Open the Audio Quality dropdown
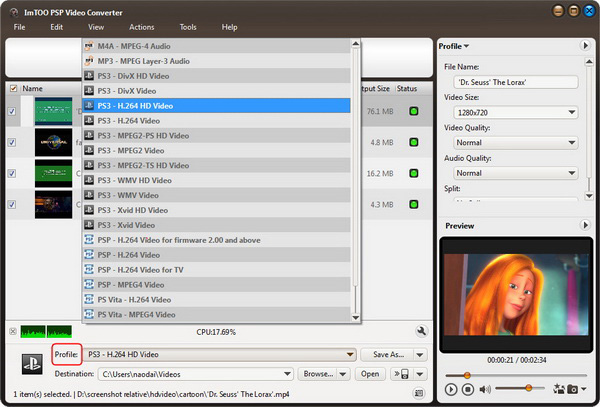The height and width of the screenshot is (407, 600). (x=516, y=173)
